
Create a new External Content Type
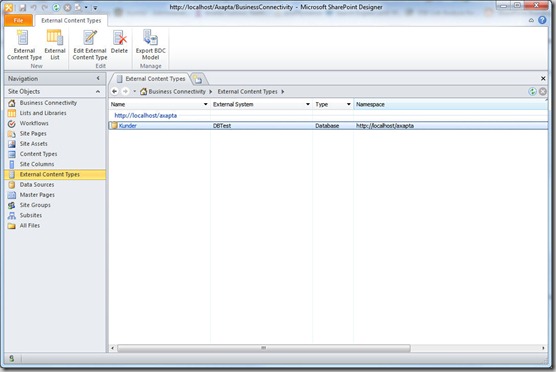[x=24, y=45]
